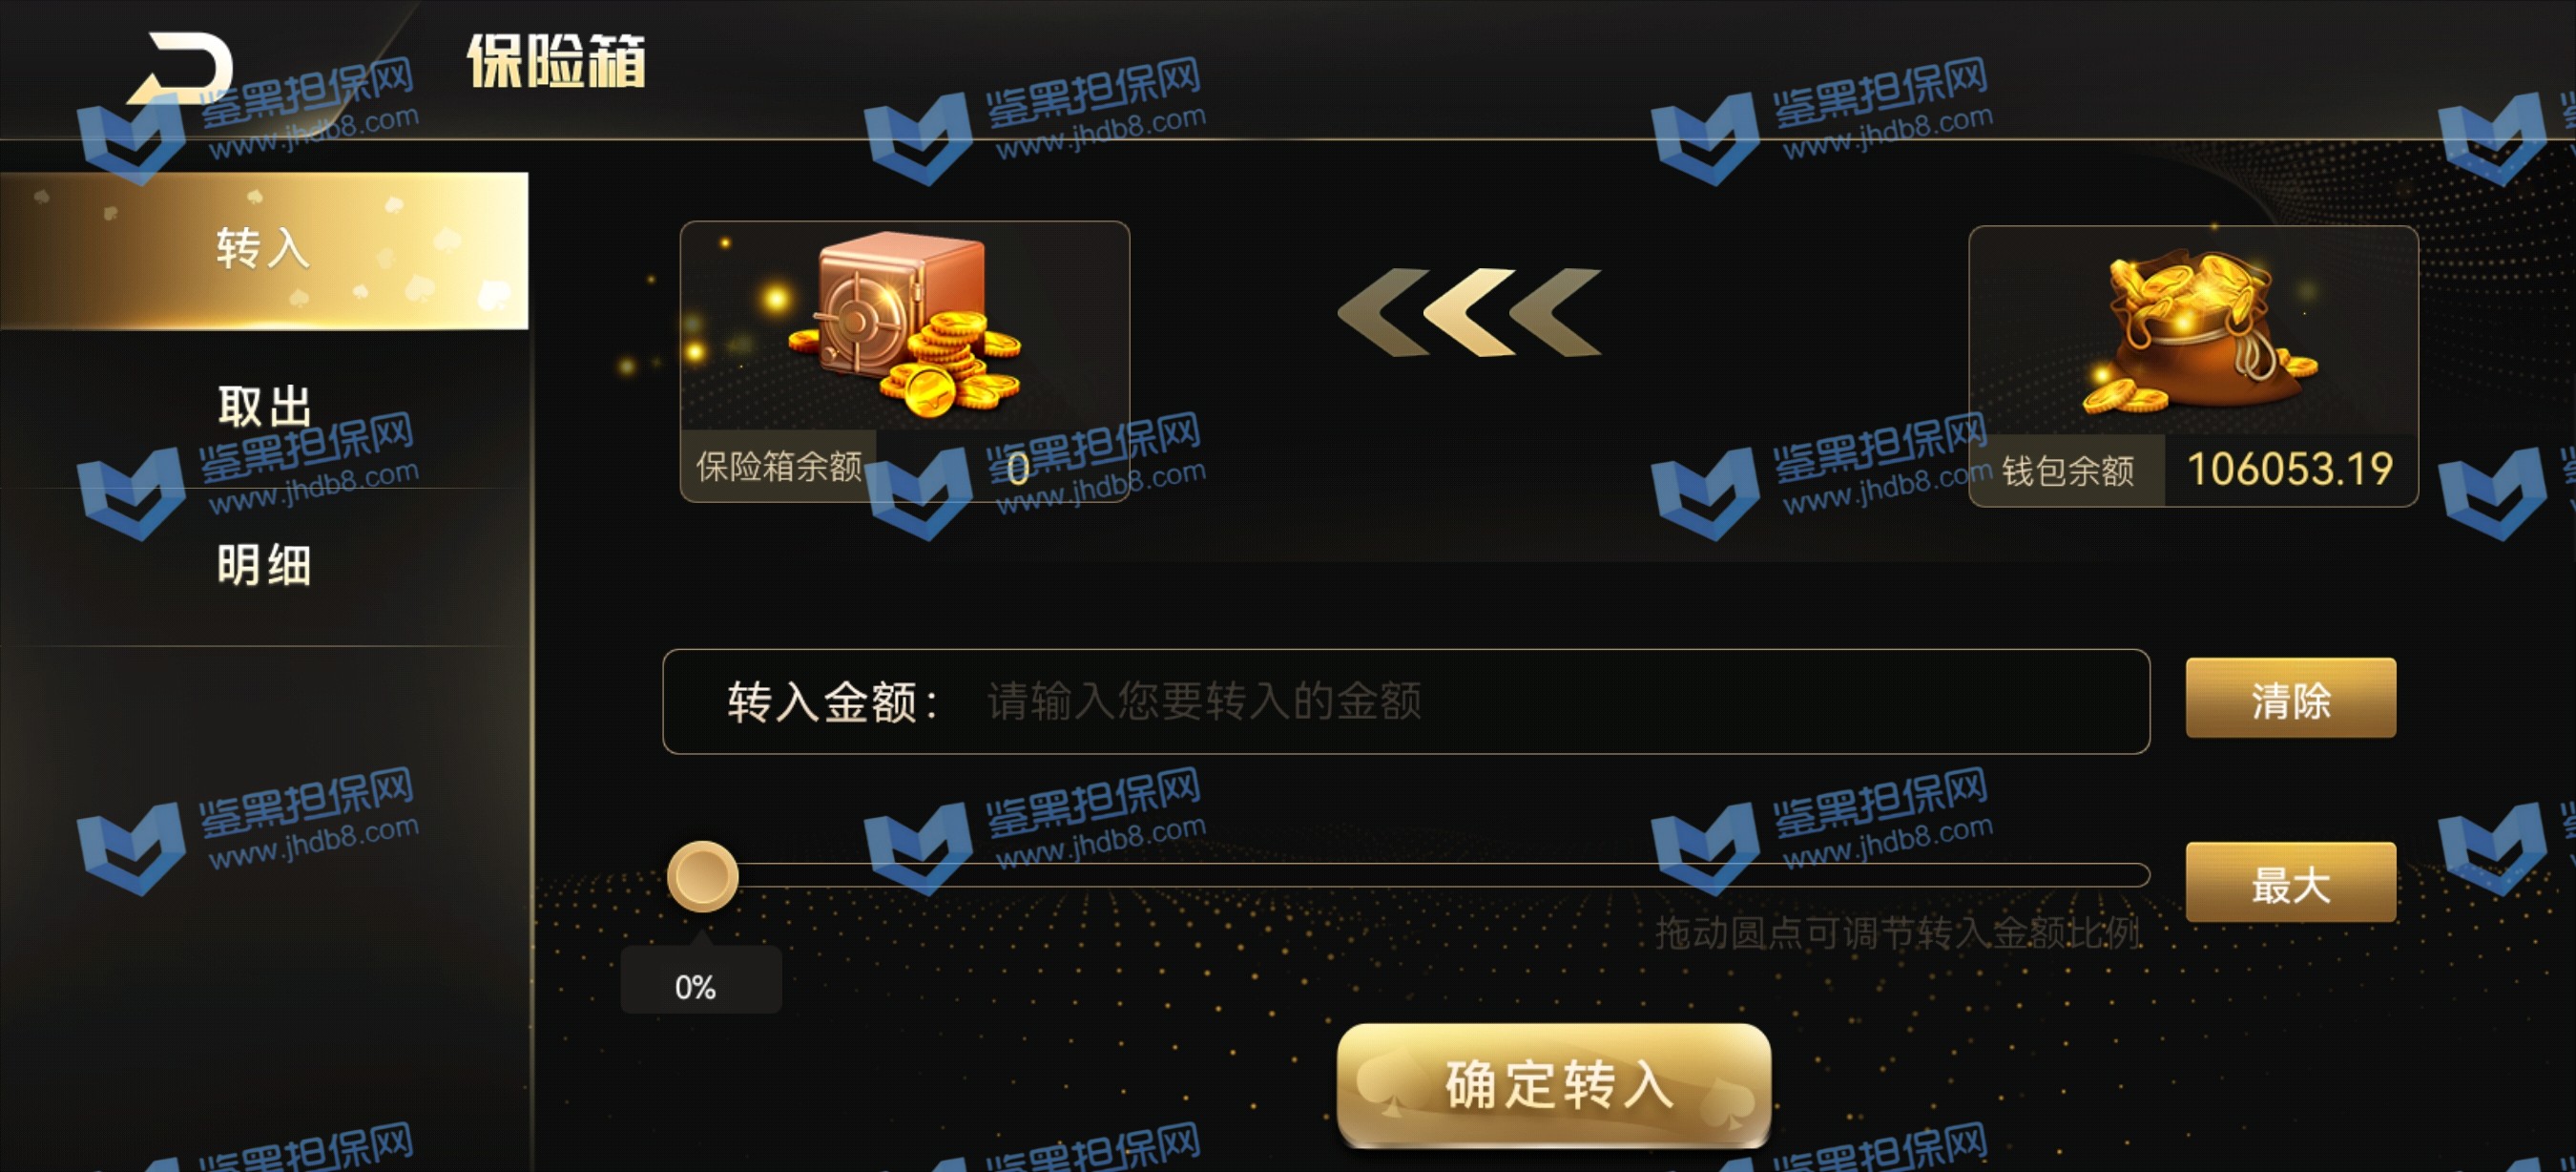The width and height of the screenshot is (2576, 1172).
Task: Click the safe balance value 0
Action: click(1018, 468)
